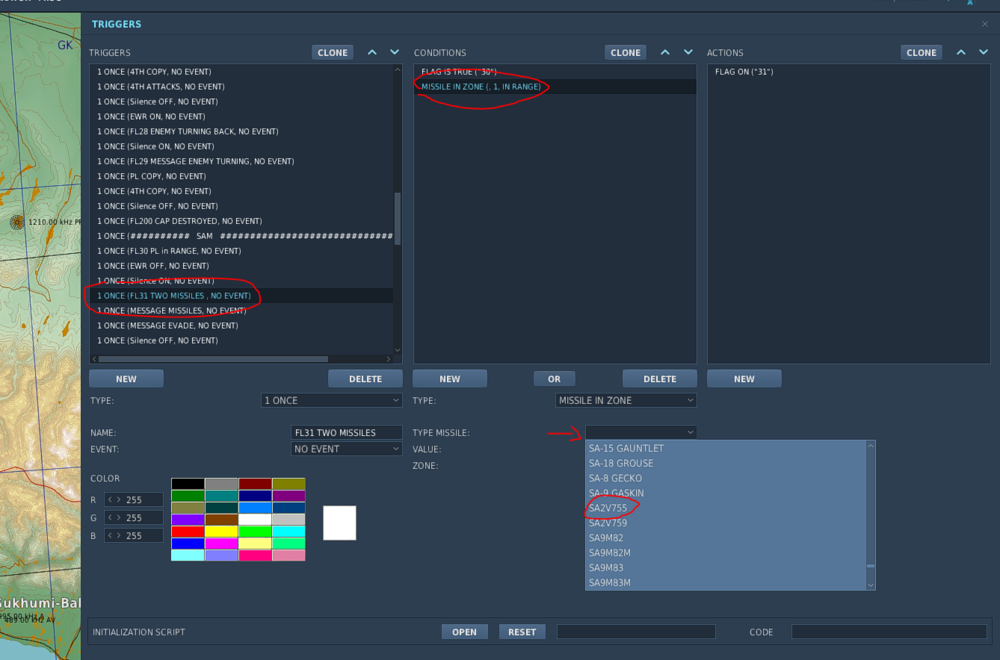Select trigger MESSAGE EVADE
Image resolution: width=1000 pixels, height=660 pixels.
[242, 326]
